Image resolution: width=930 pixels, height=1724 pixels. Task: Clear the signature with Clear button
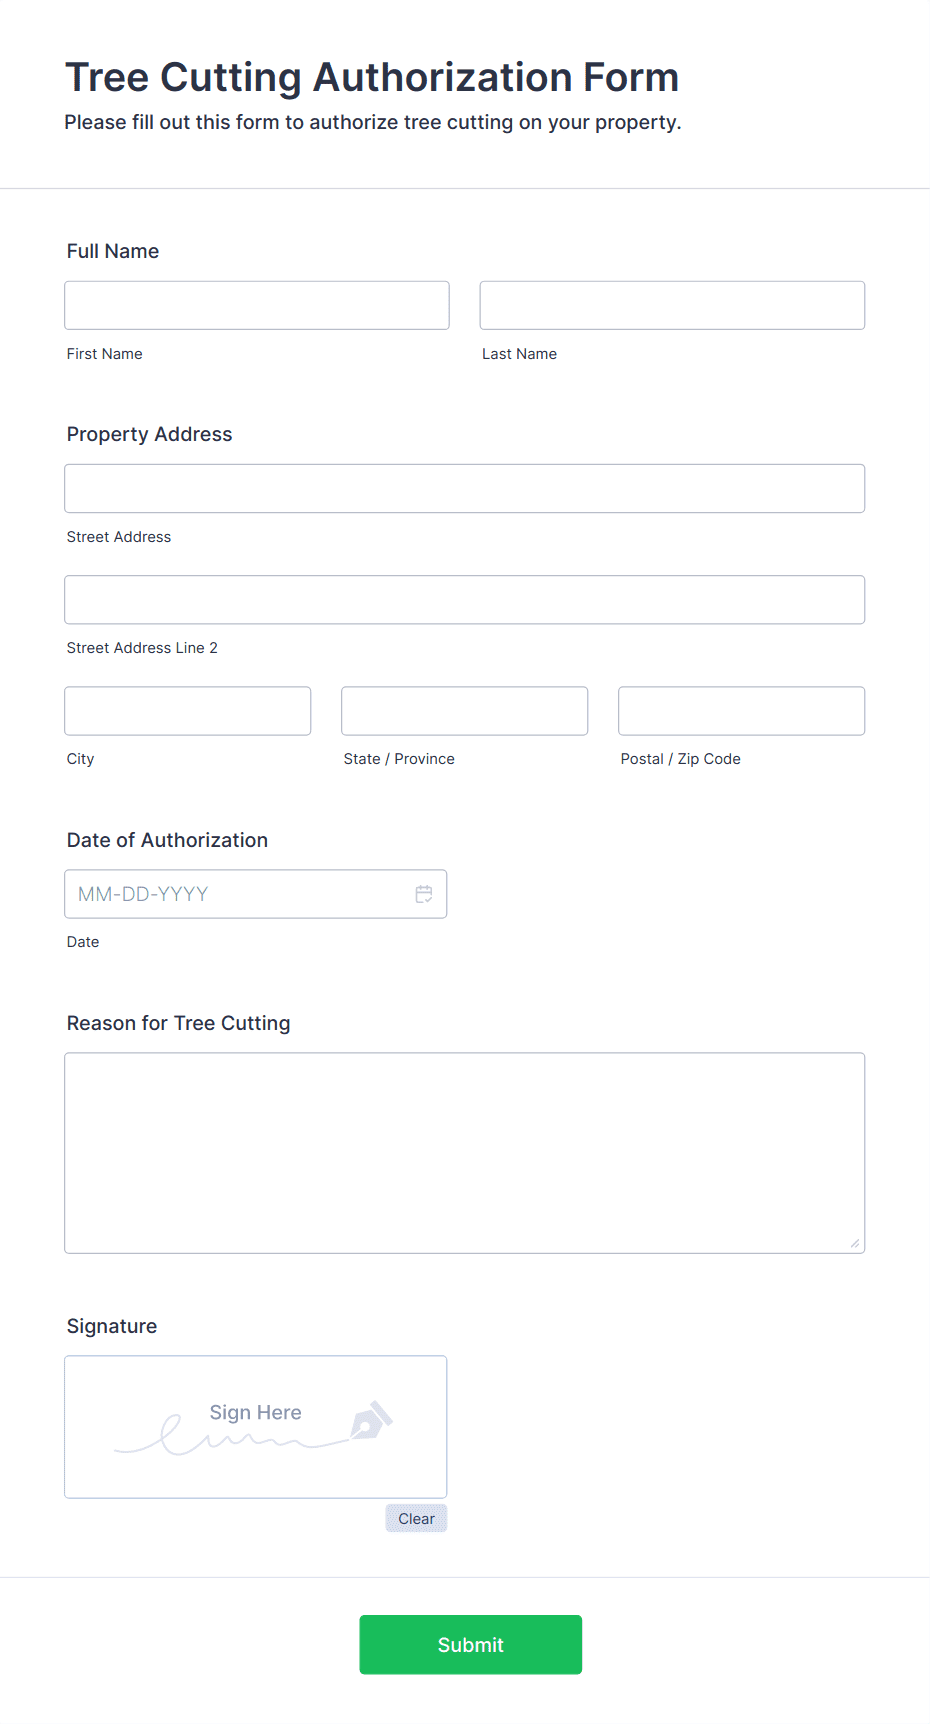[416, 1518]
